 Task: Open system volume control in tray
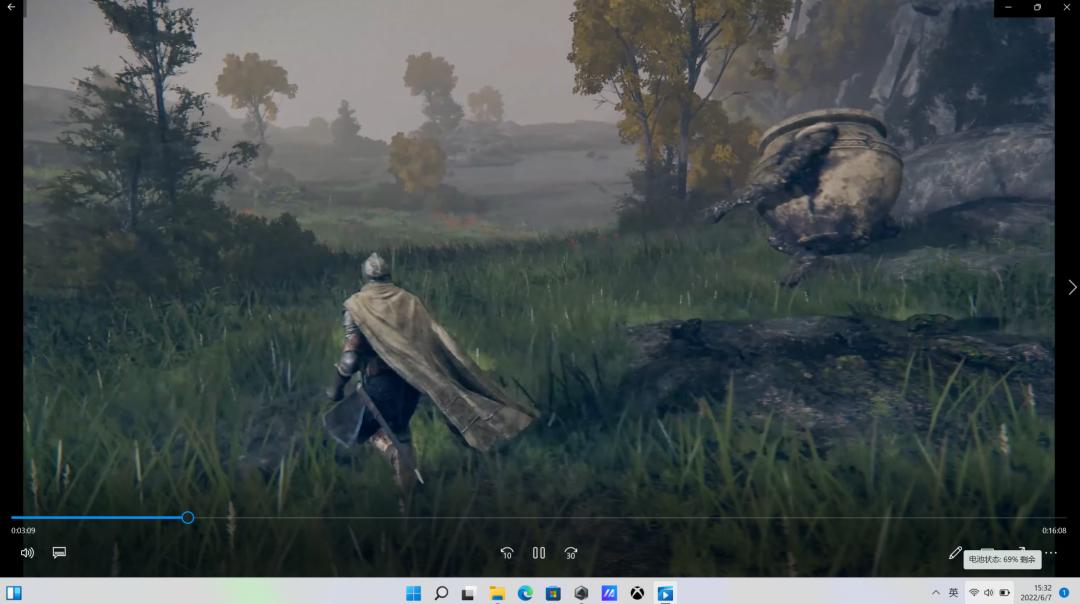[x=988, y=593]
